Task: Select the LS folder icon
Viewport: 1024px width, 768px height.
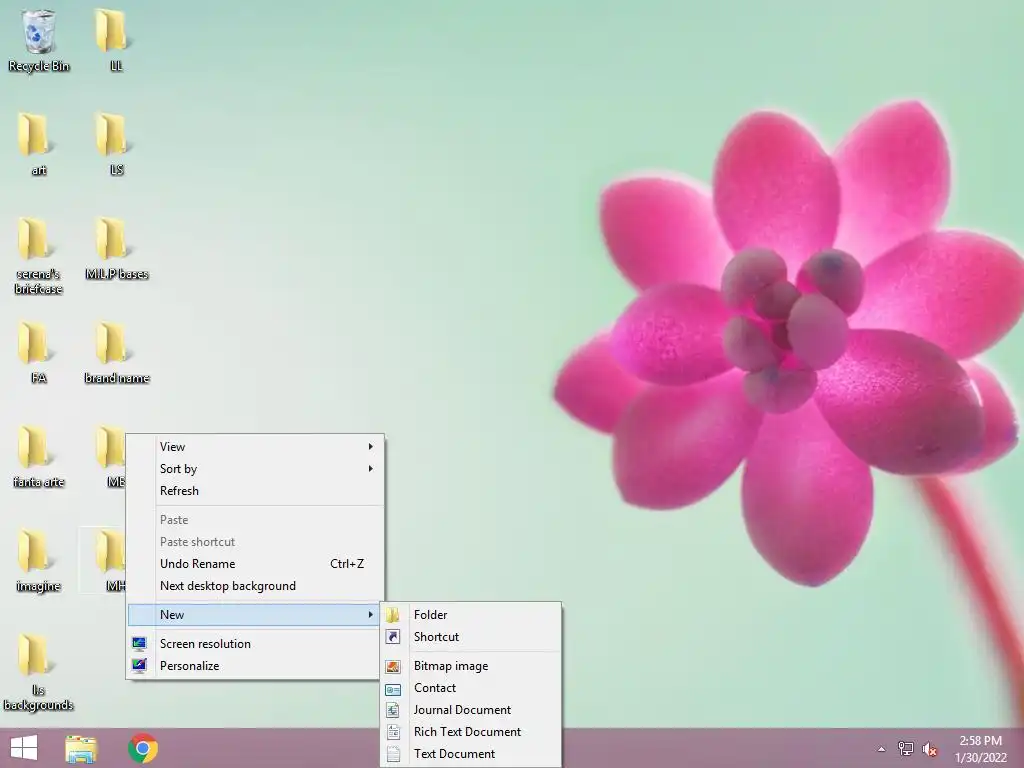Action: click(x=116, y=144)
